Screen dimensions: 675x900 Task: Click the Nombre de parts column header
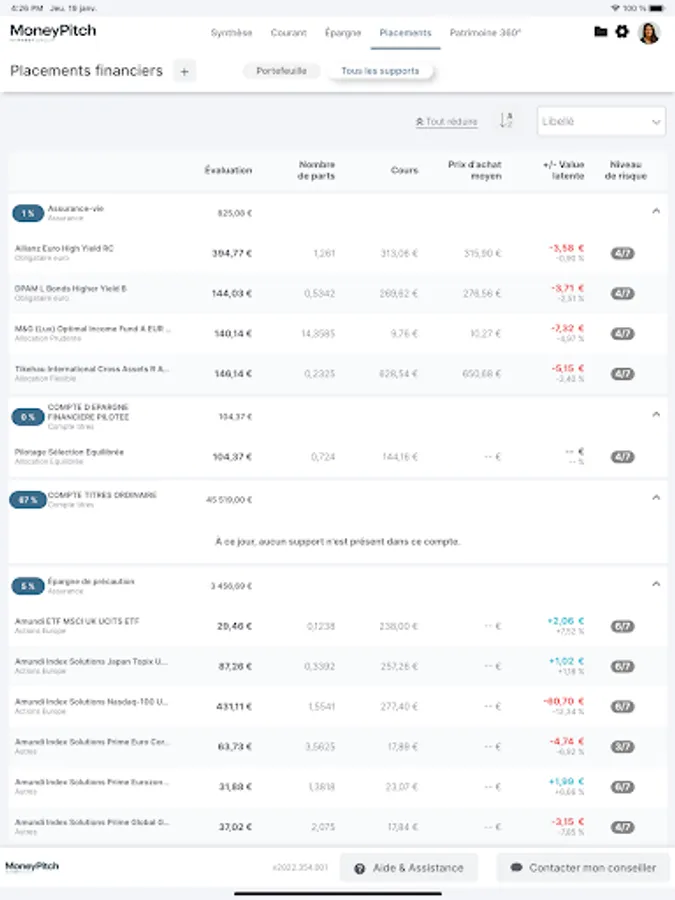tap(316, 170)
